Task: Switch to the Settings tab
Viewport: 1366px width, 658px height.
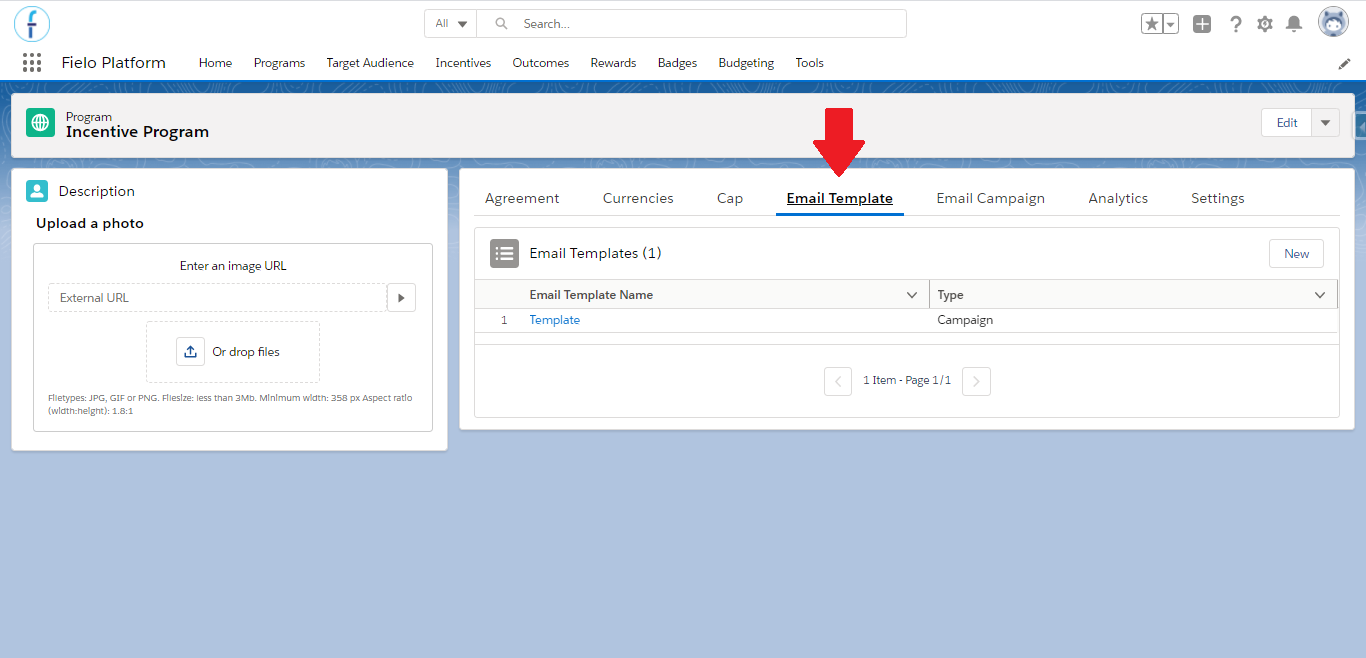Action: point(1218,198)
